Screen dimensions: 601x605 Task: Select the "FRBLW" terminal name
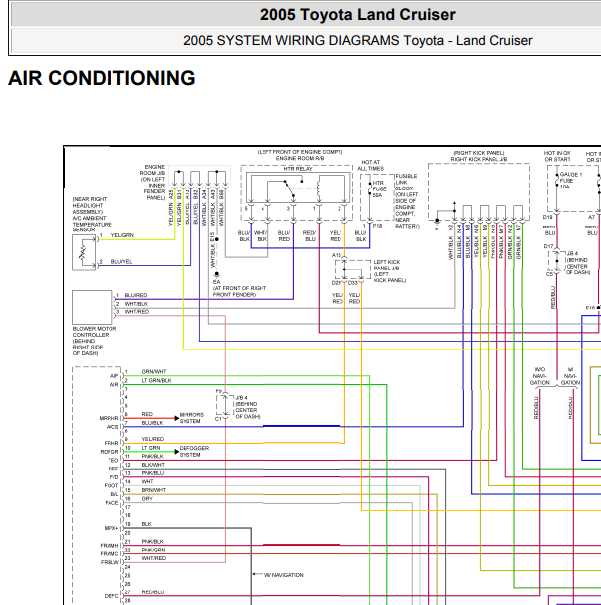pos(110,562)
